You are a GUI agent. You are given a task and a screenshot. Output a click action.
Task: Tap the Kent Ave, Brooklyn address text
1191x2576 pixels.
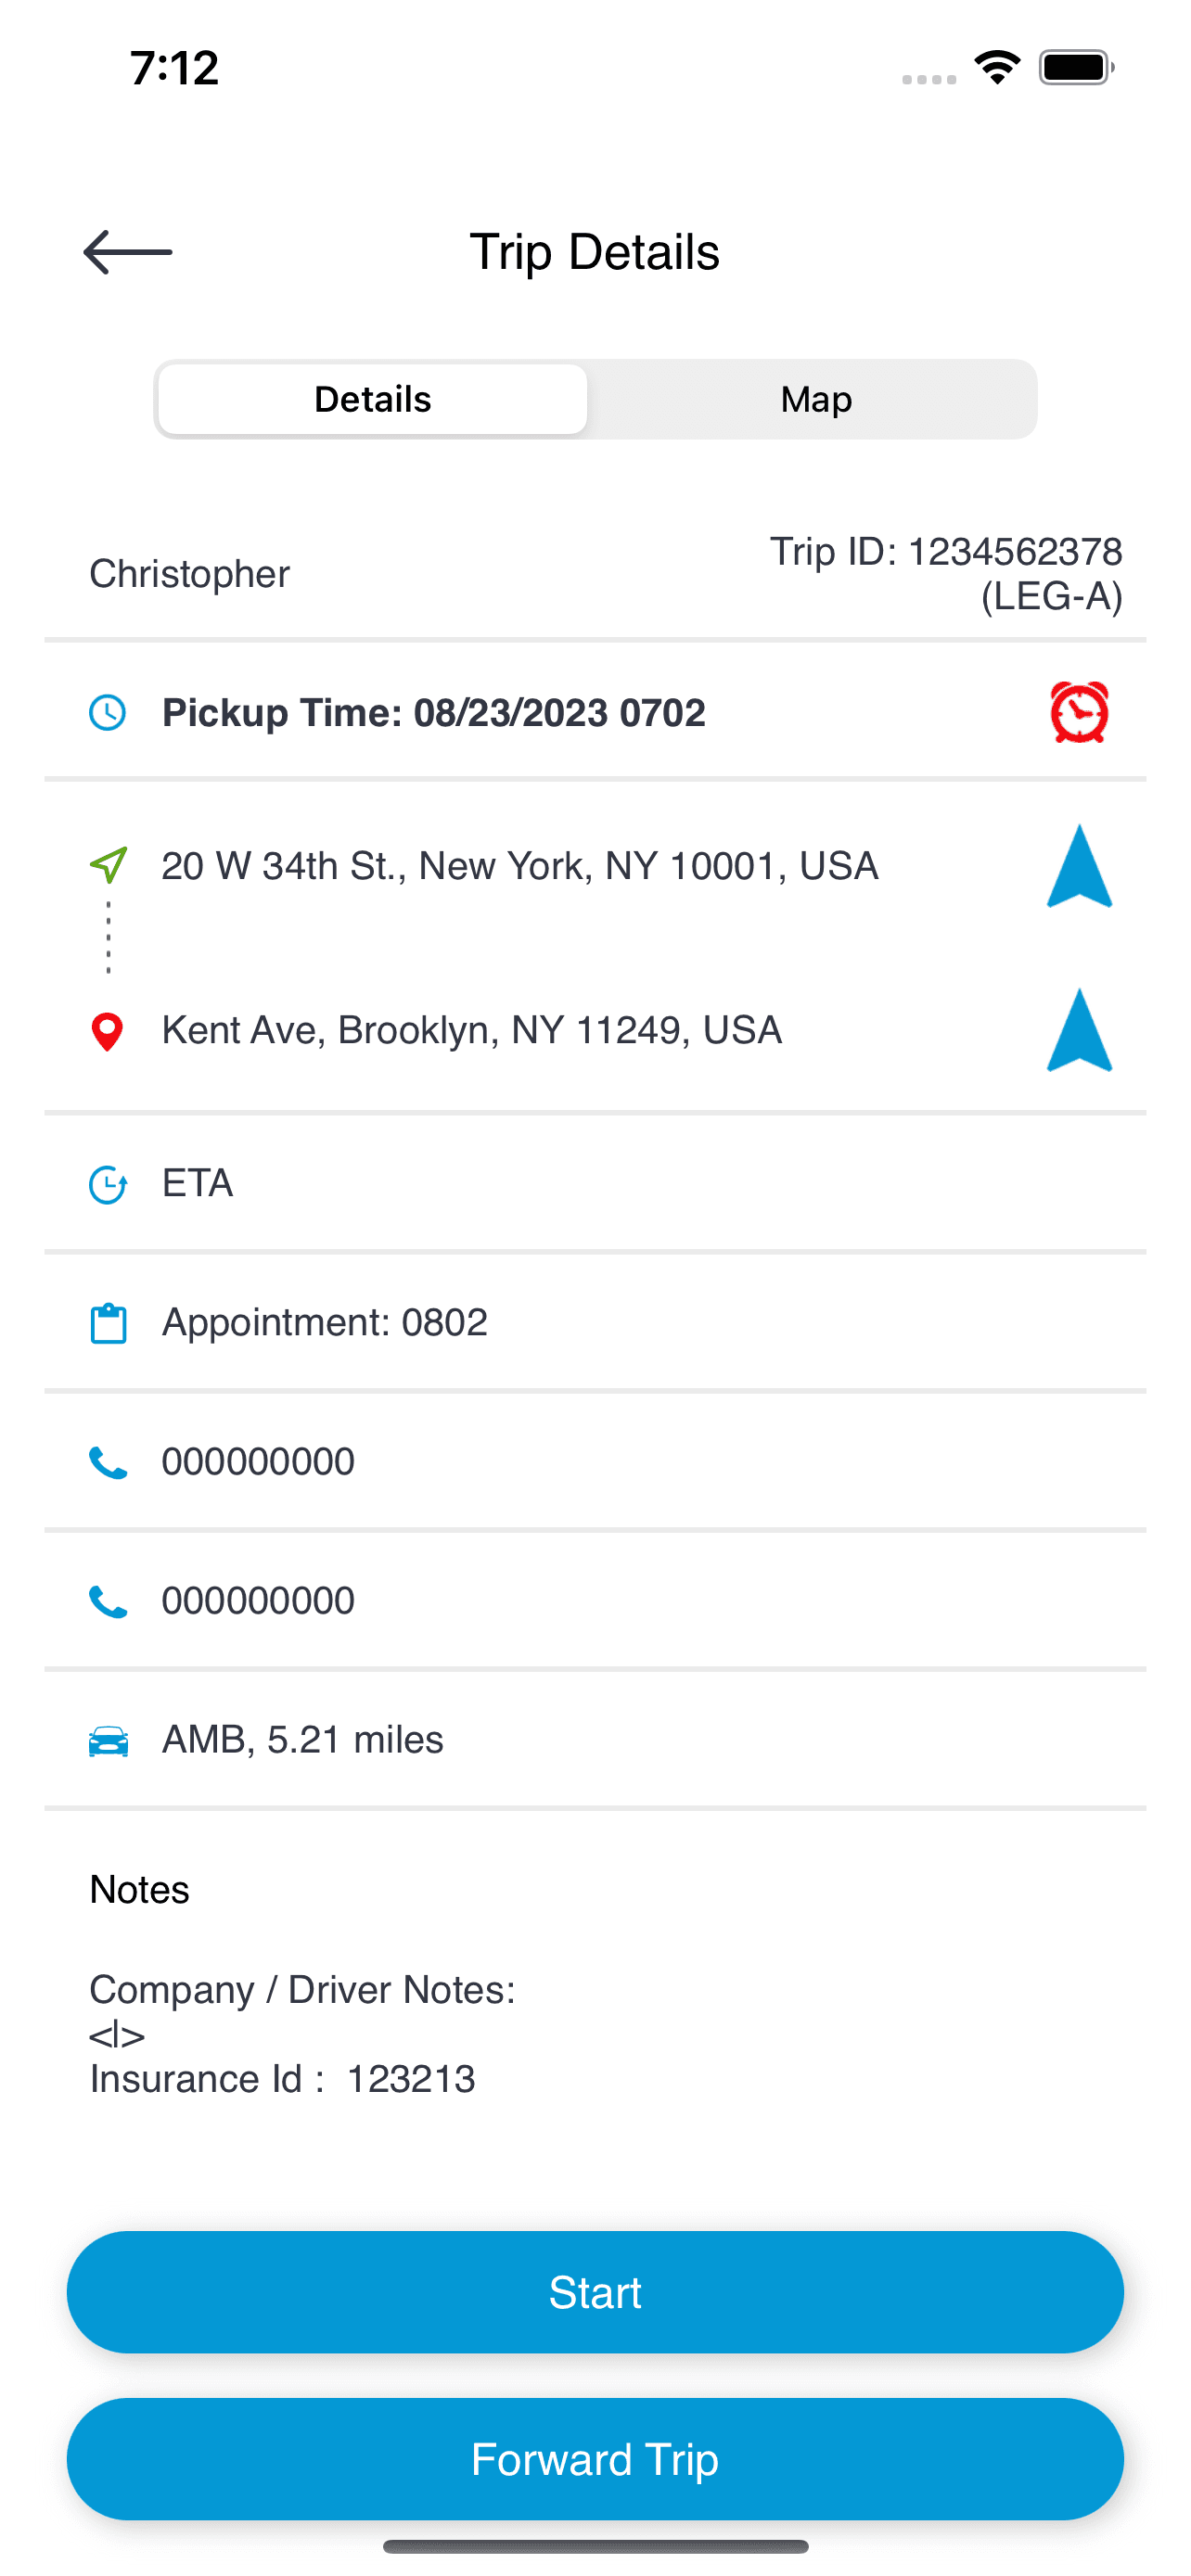[x=472, y=1031]
